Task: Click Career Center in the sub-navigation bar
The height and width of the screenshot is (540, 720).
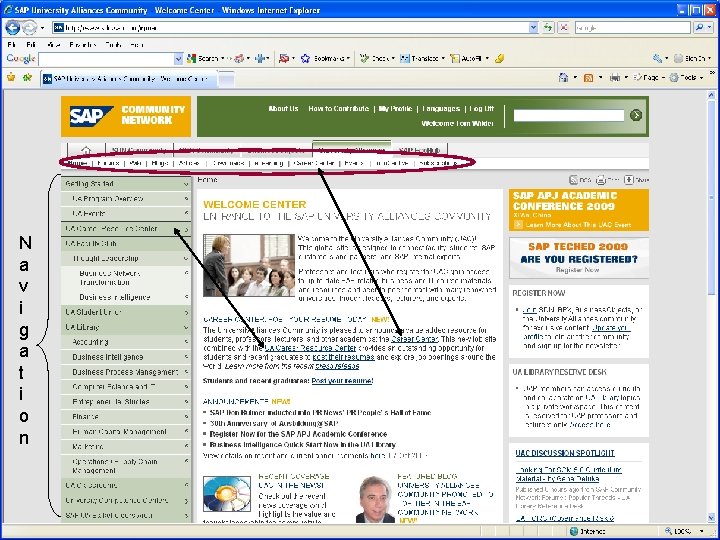Action: [314, 163]
